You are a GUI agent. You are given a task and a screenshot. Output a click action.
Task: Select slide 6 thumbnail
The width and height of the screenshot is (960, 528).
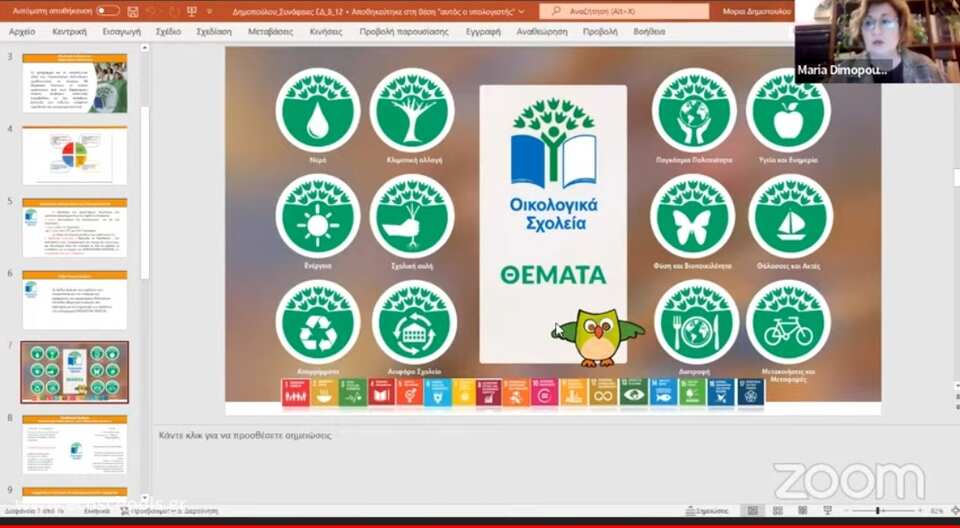tap(75, 300)
